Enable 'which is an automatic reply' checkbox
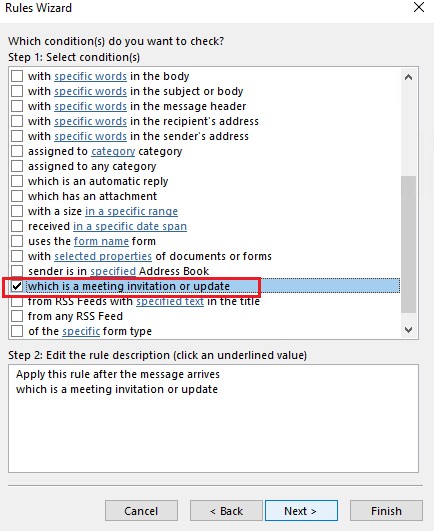The image size is (434, 531). [17, 181]
